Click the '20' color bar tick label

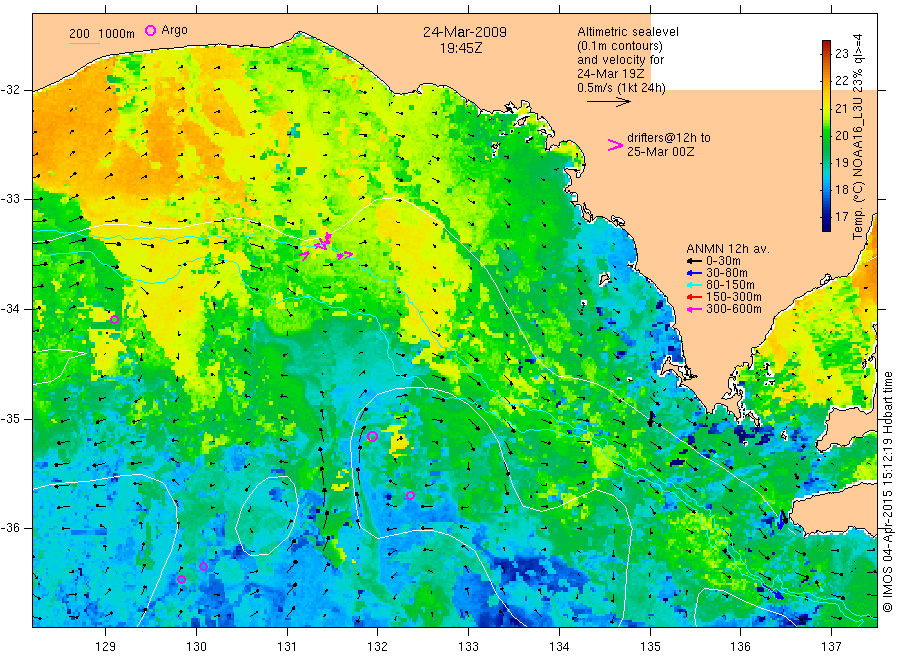(x=841, y=135)
